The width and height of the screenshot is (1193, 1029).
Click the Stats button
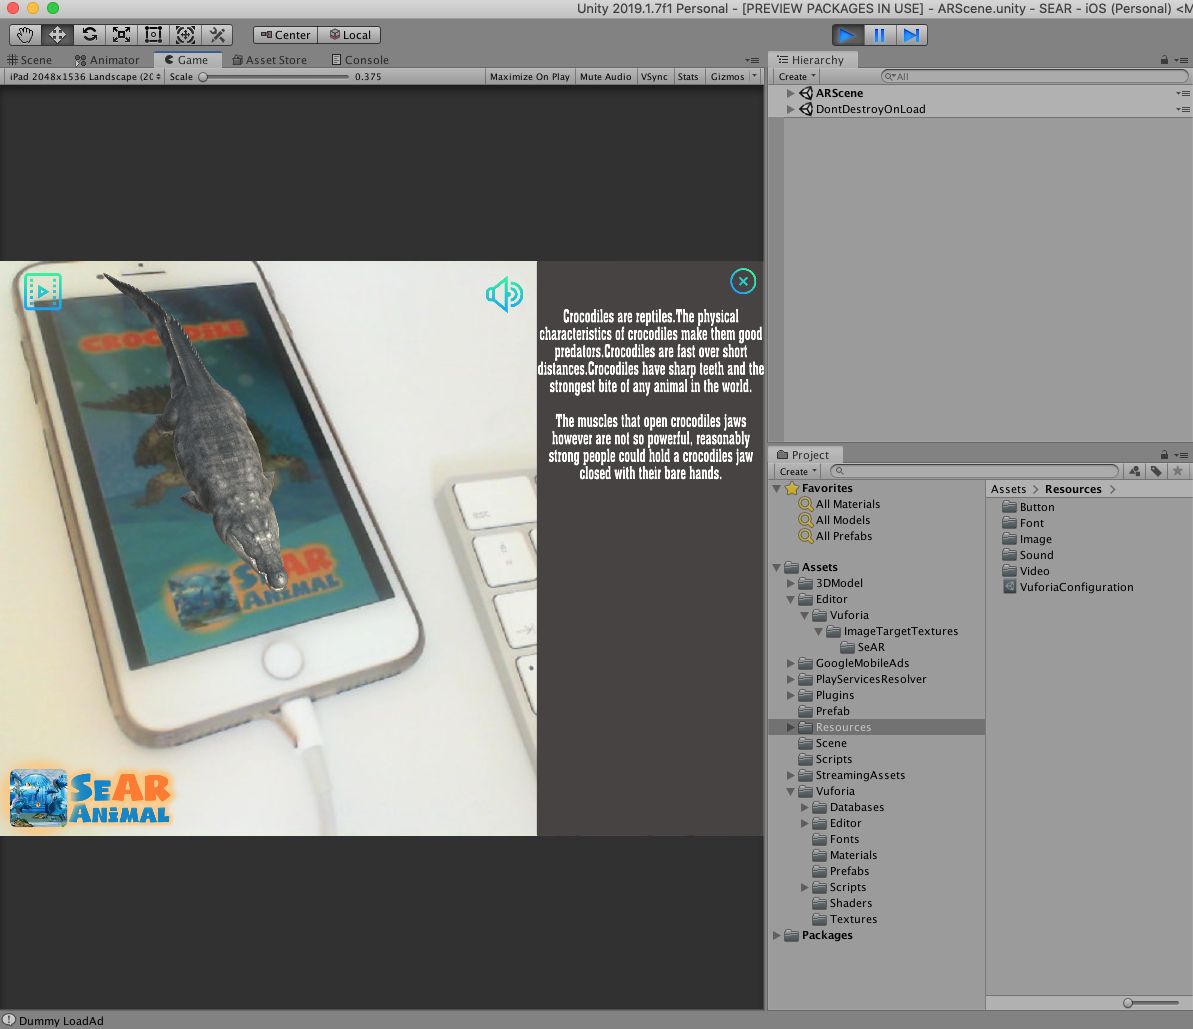688,77
